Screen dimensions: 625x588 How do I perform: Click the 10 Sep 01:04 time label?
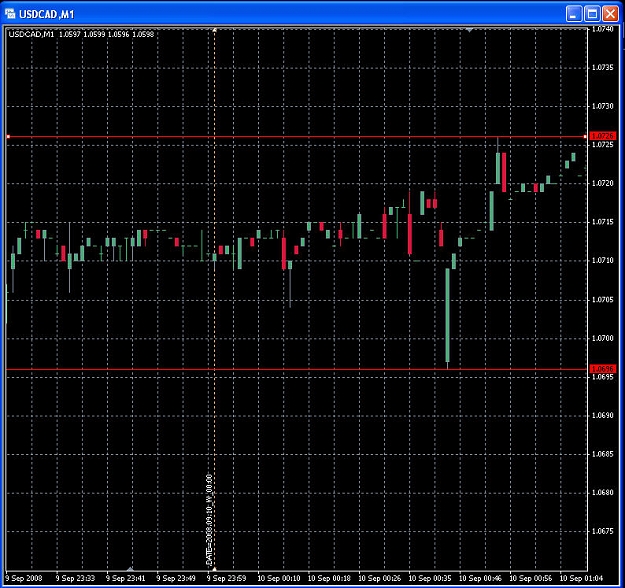pyautogui.click(x=581, y=578)
